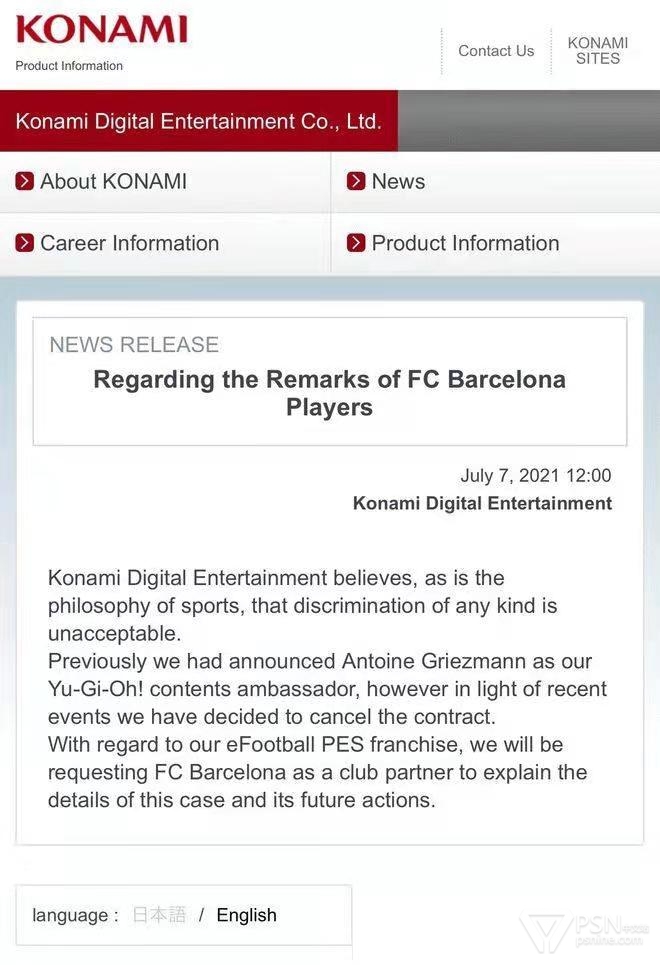Image resolution: width=660 pixels, height=965 pixels.
Task: Click the small Product Information text under logo
Action: click(x=69, y=66)
